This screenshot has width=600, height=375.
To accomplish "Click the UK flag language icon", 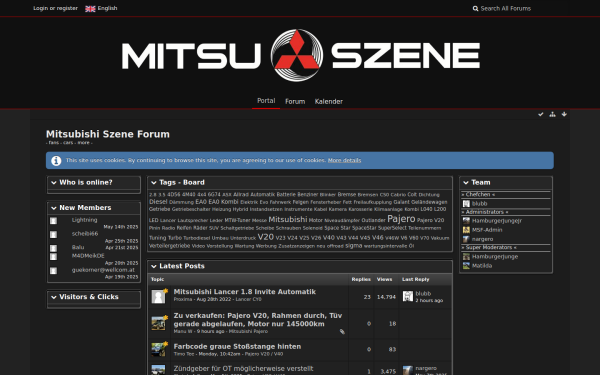I will (x=90, y=9).
